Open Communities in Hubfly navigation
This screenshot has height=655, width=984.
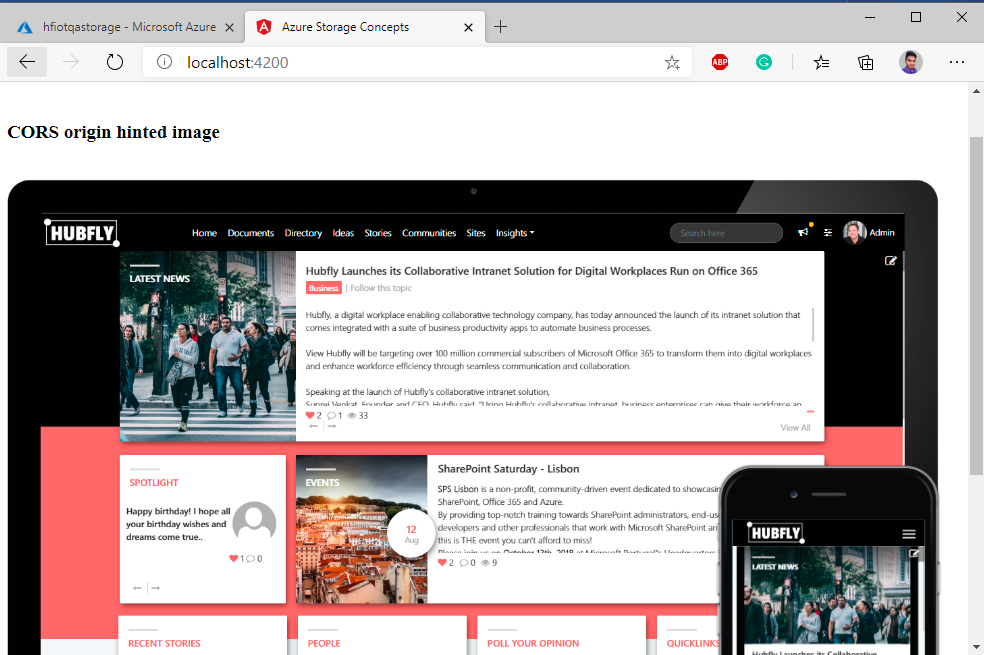click(429, 233)
